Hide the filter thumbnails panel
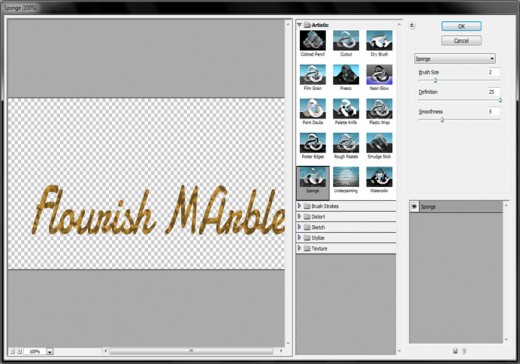 [x=412, y=25]
